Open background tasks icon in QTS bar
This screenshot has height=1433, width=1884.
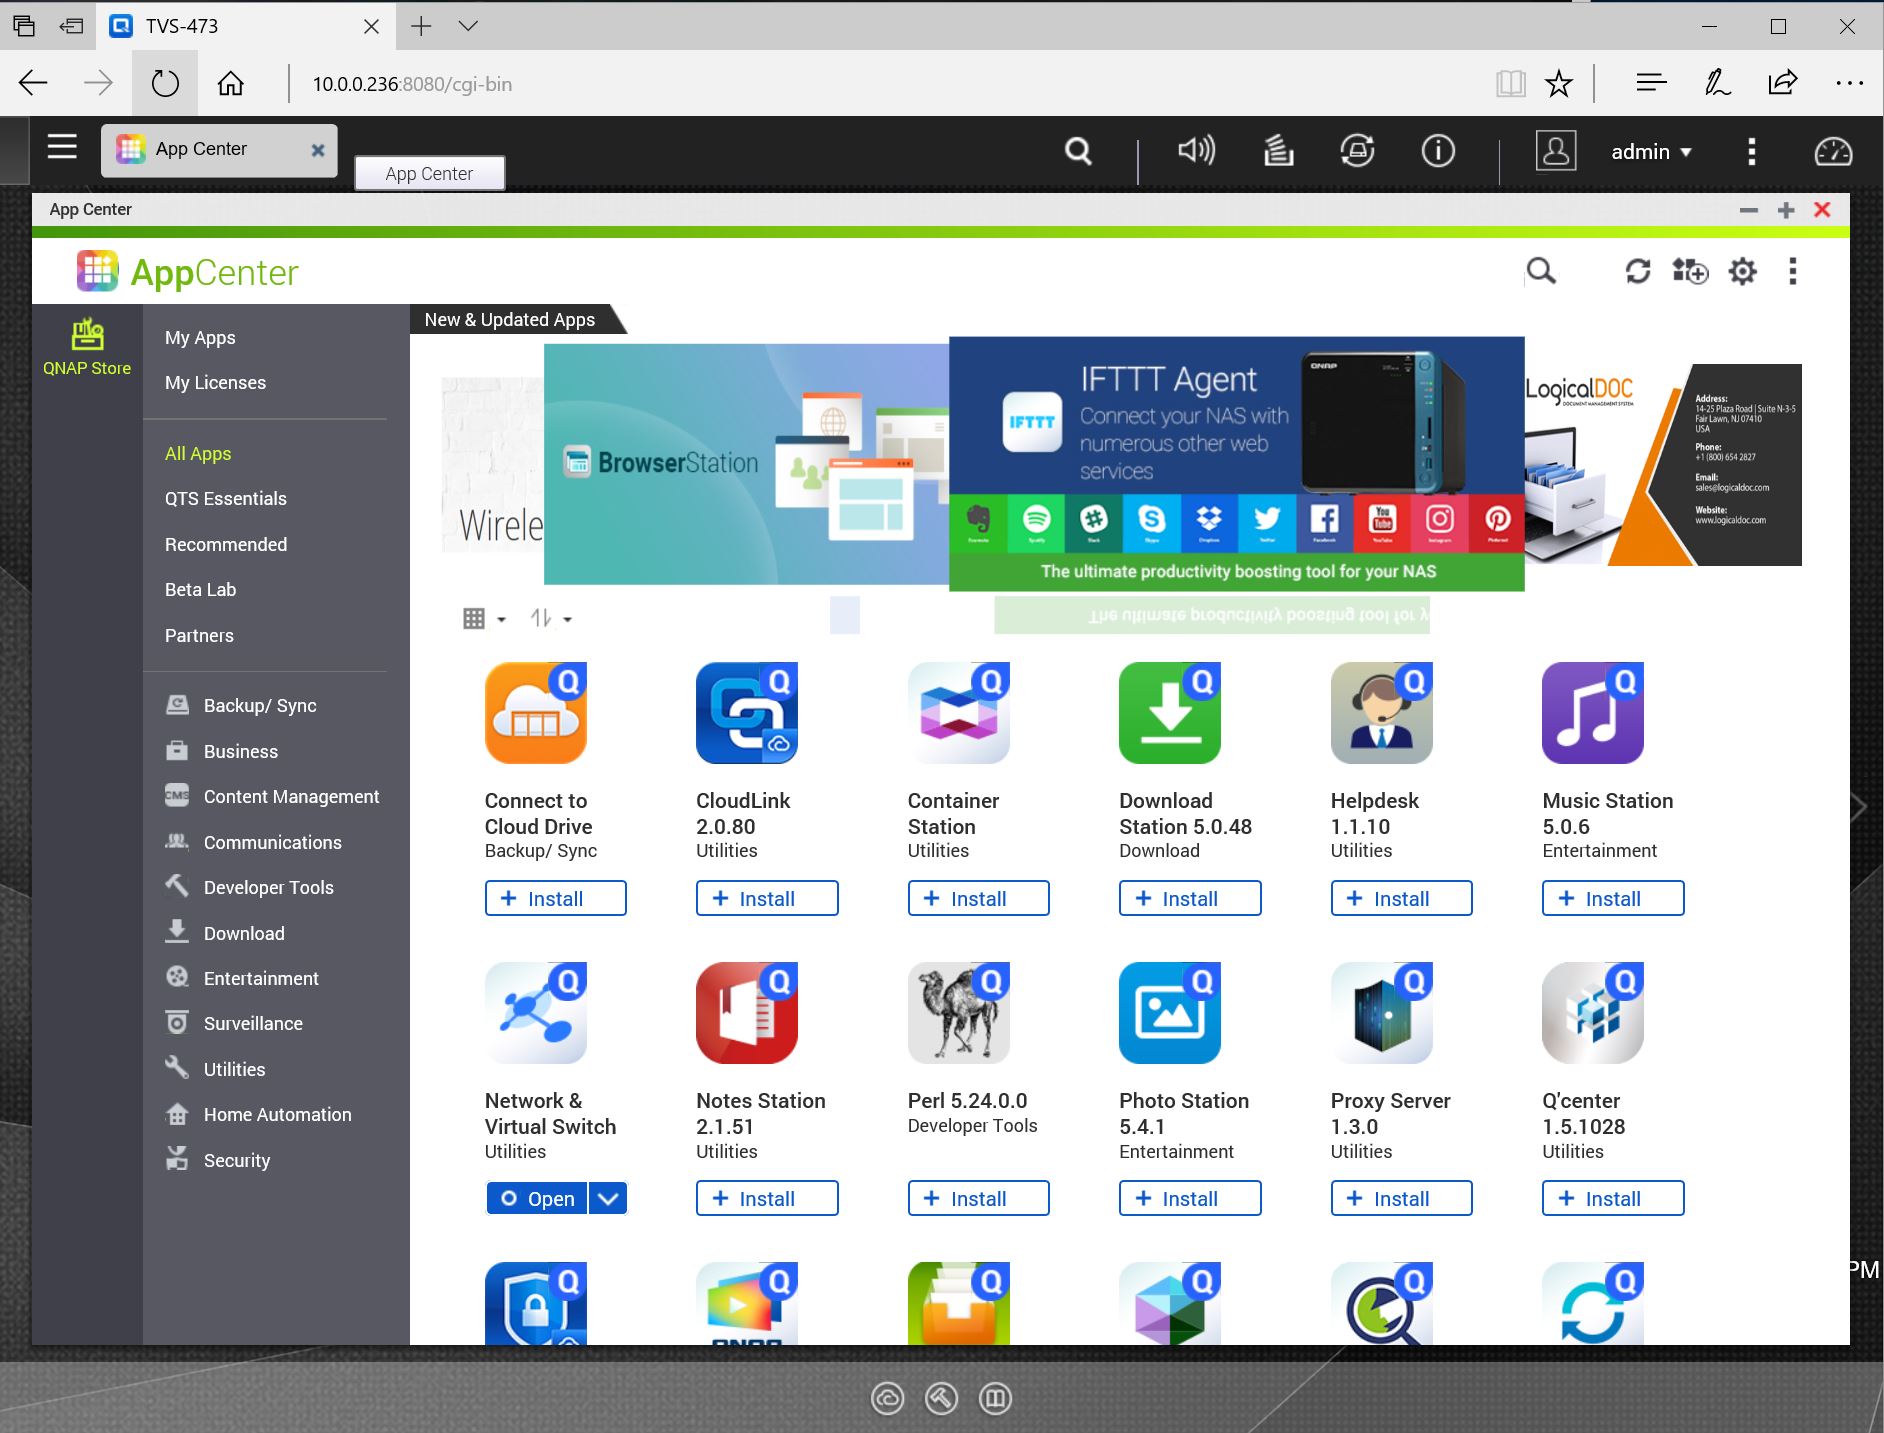1278,151
